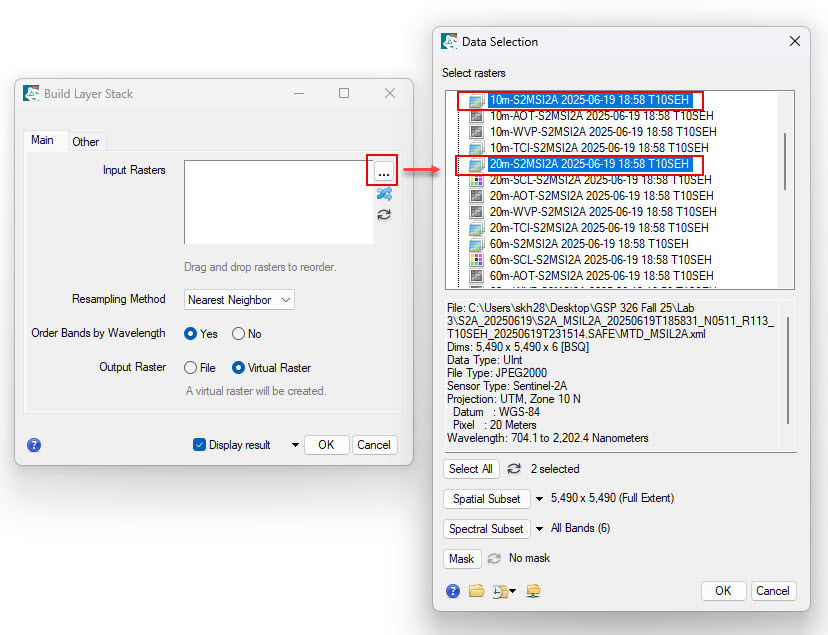Open the Resampling Method dropdown

click(x=240, y=300)
